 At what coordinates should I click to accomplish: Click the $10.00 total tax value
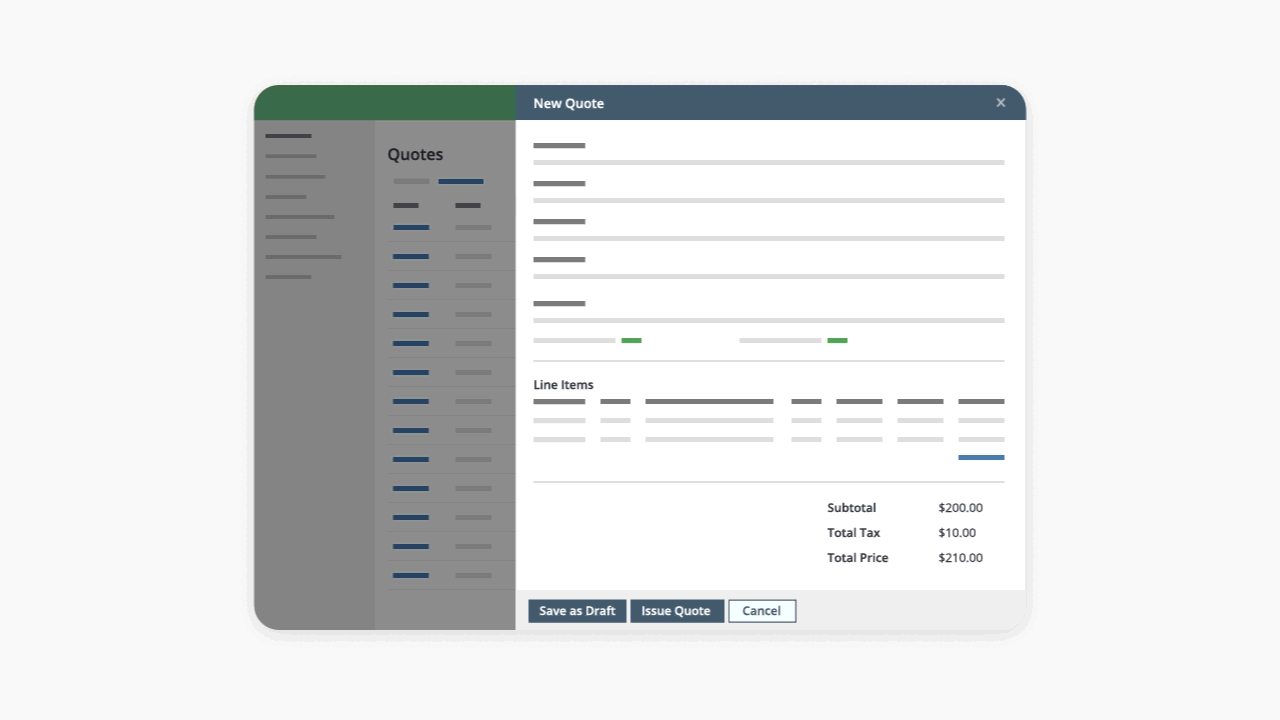957,533
